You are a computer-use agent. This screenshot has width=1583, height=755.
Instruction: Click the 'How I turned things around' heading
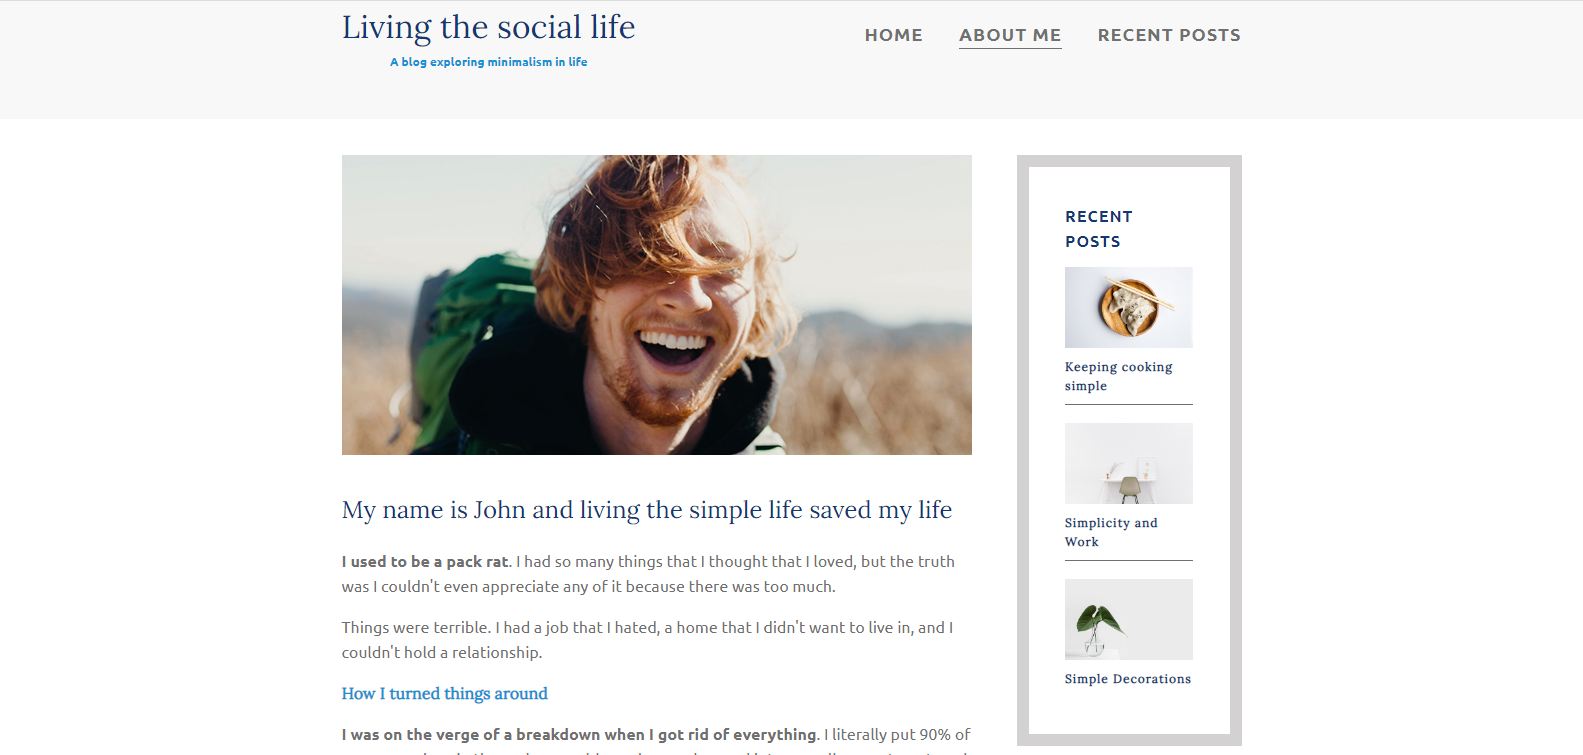(x=444, y=693)
